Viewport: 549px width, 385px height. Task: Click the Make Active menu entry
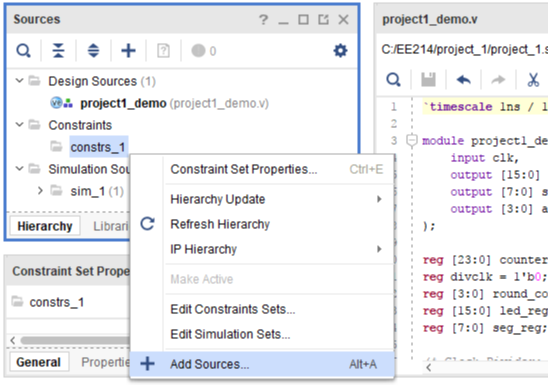pyautogui.click(x=262, y=279)
